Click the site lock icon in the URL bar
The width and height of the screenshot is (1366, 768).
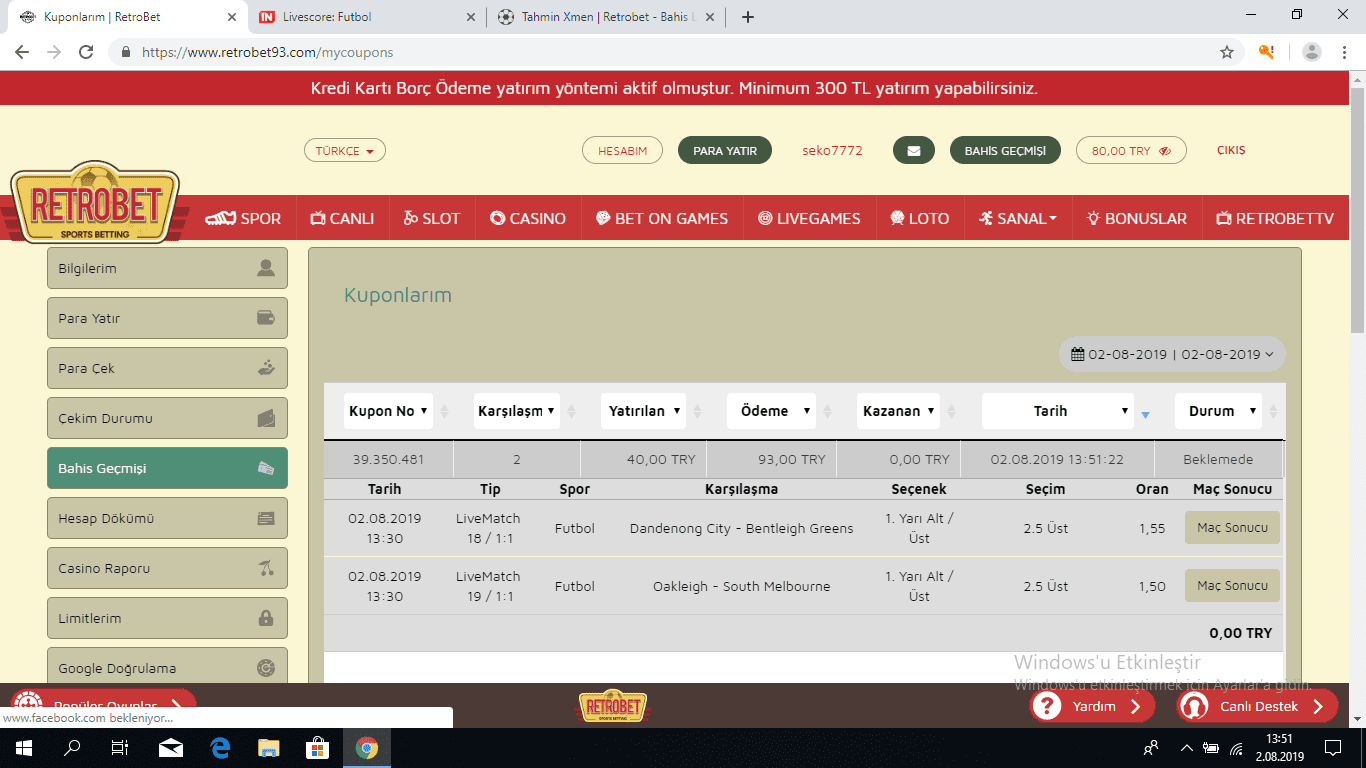point(126,52)
